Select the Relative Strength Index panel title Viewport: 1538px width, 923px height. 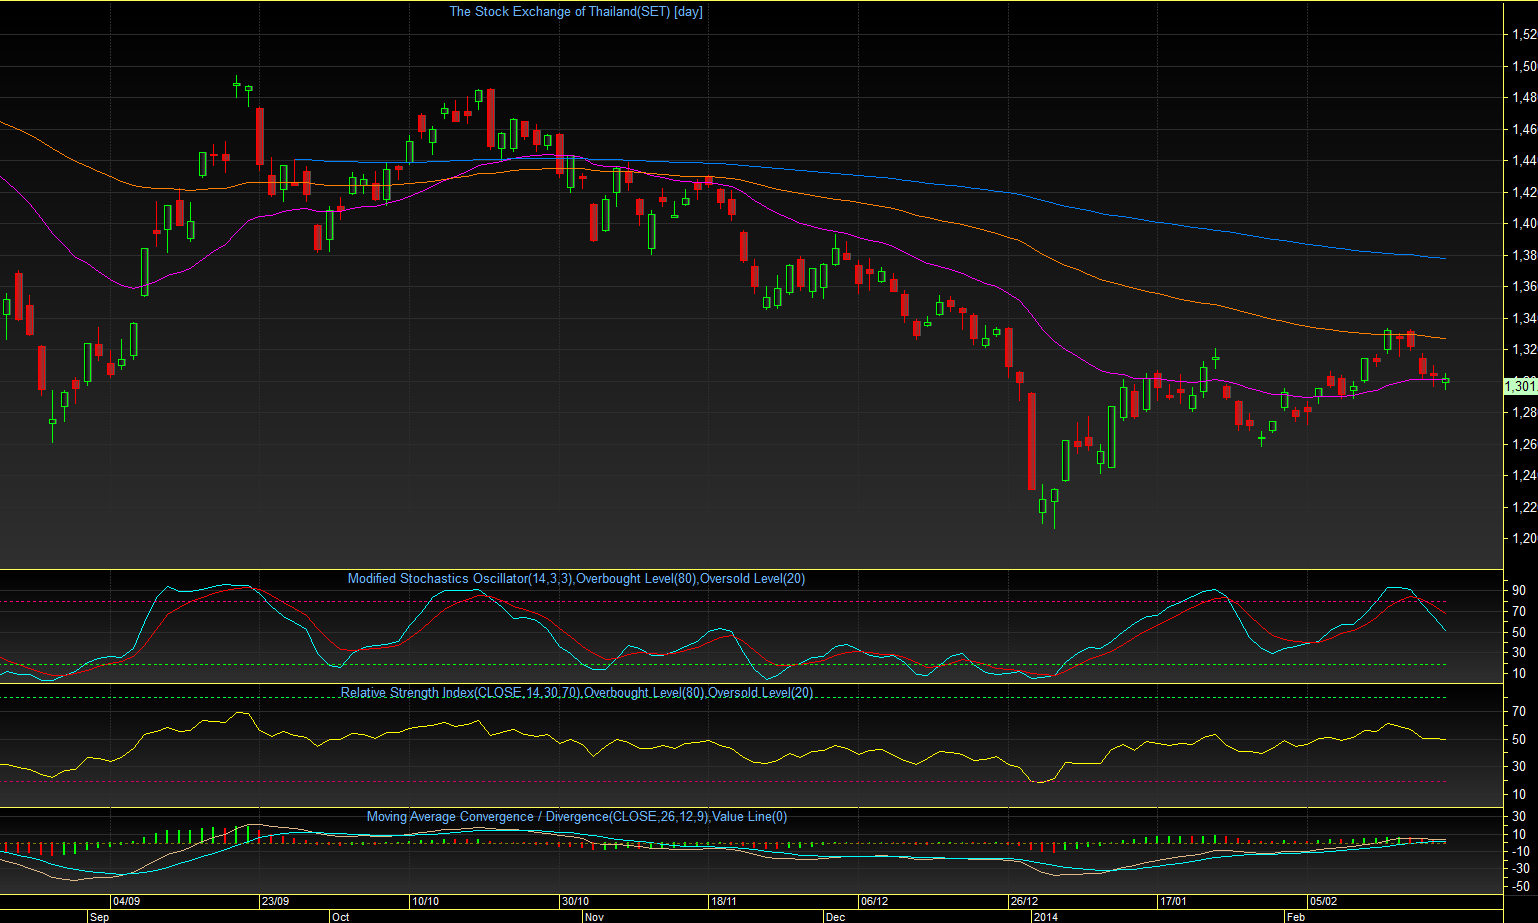576,692
